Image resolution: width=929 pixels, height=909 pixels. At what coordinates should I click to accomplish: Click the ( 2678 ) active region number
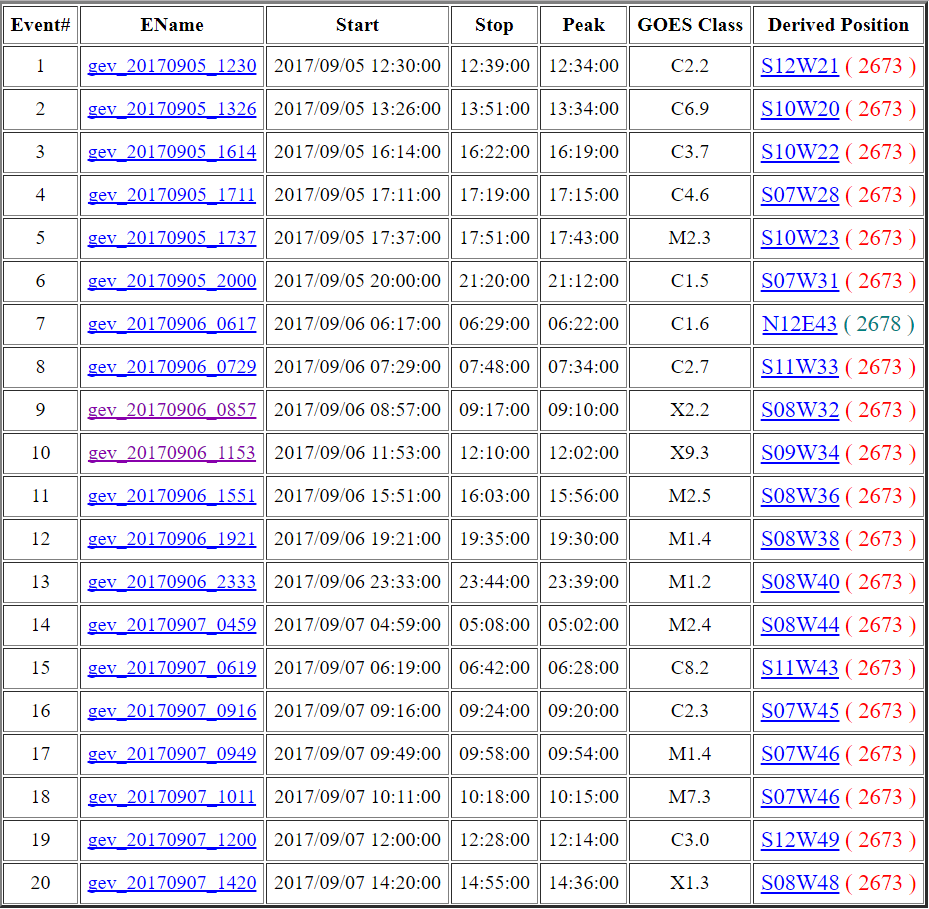point(879,324)
